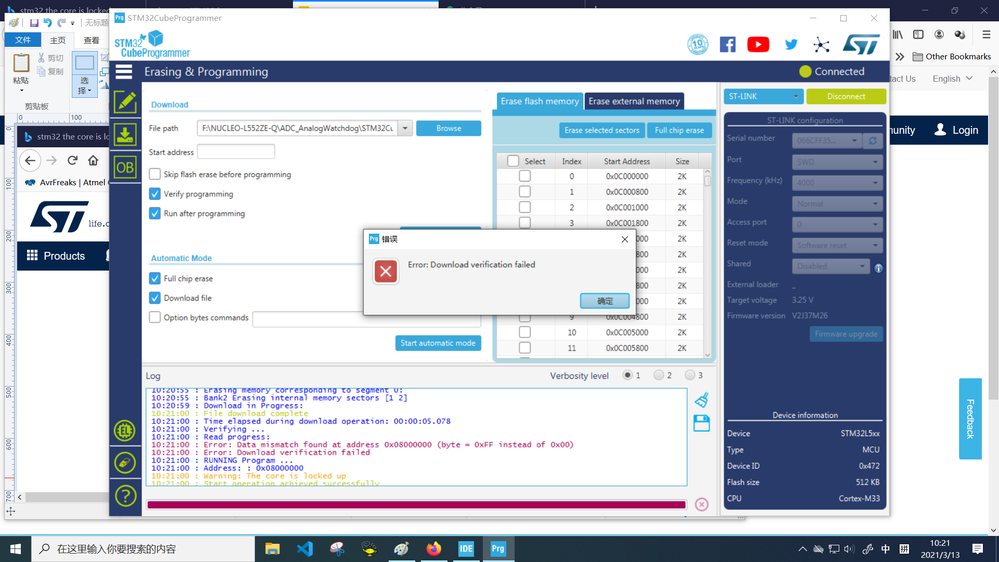Open the Reset mode dropdown
Image resolution: width=999 pixels, height=562 pixels.
(x=837, y=245)
